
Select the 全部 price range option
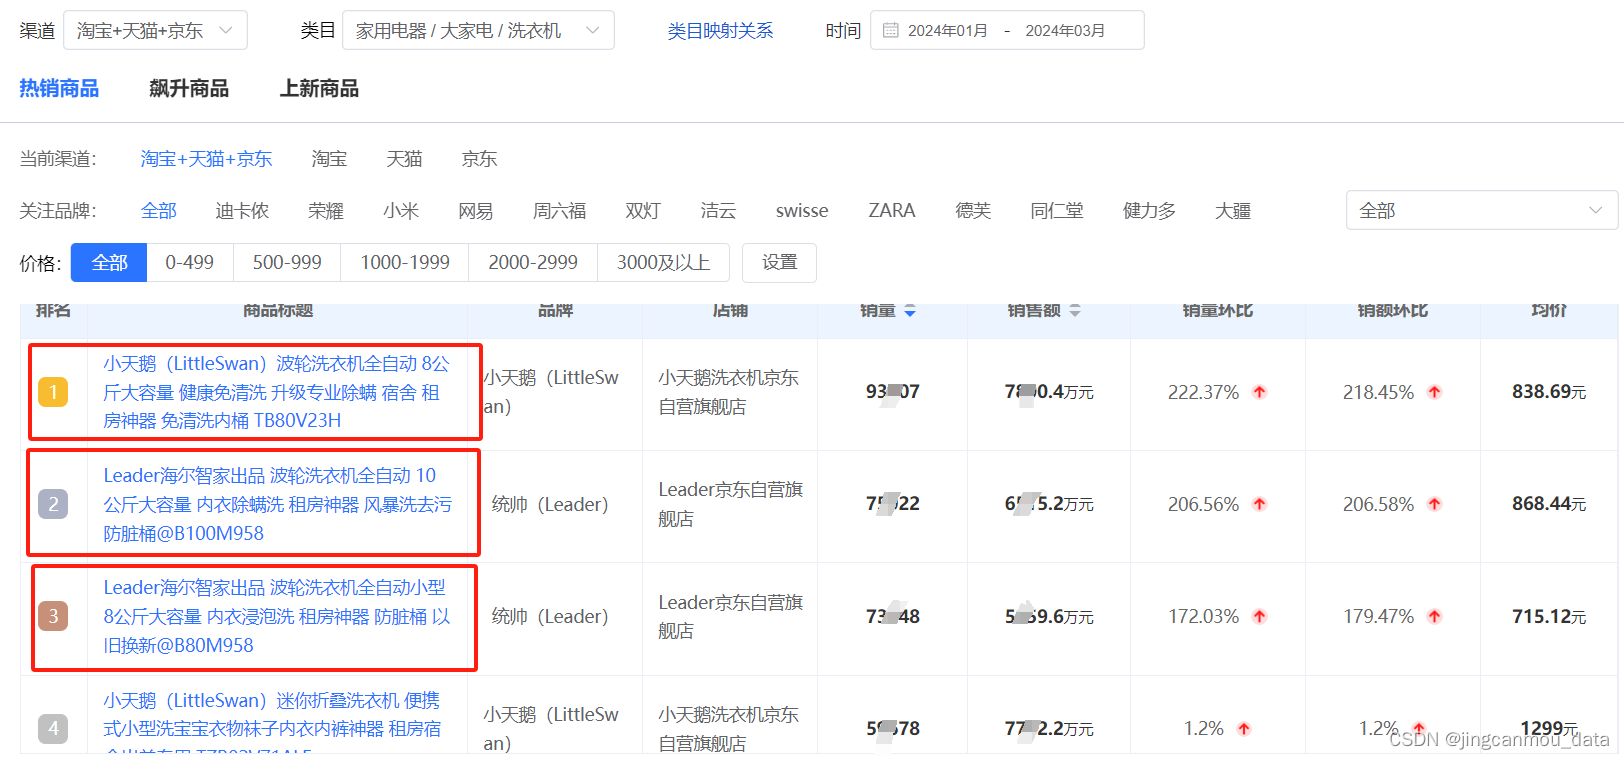click(109, 263)
